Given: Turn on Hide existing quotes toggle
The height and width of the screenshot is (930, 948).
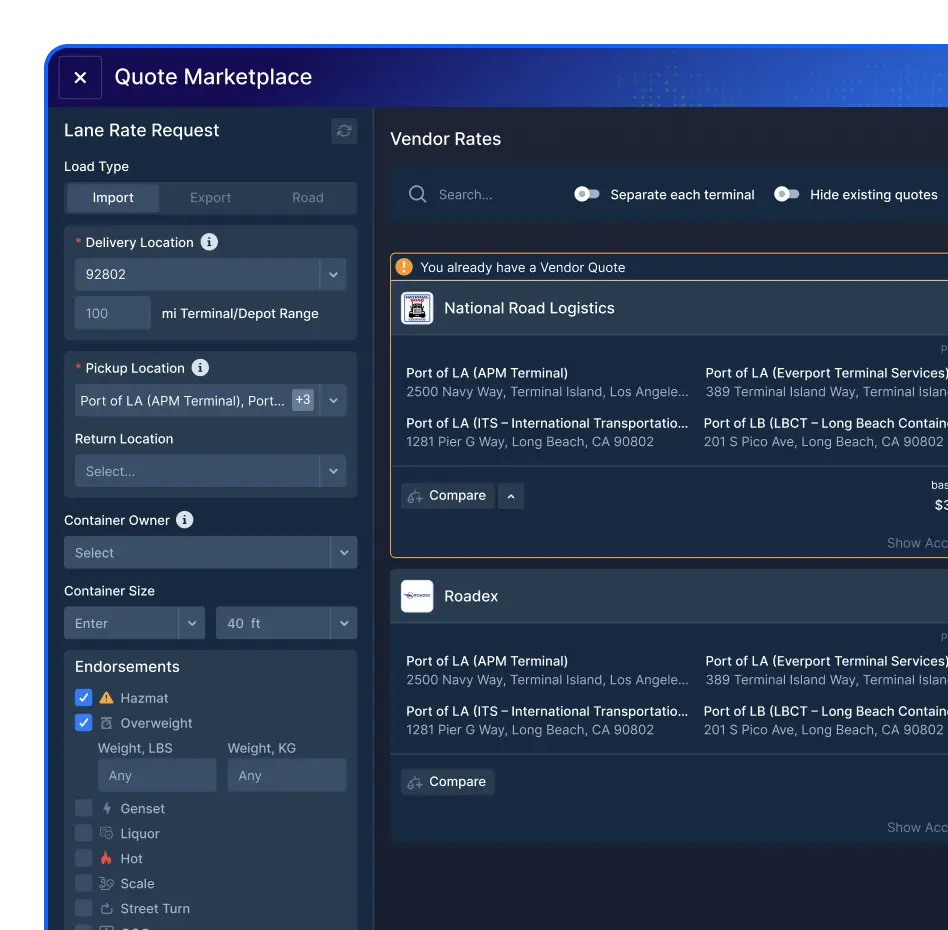Looking at the screenshot, I should point(787,194).
